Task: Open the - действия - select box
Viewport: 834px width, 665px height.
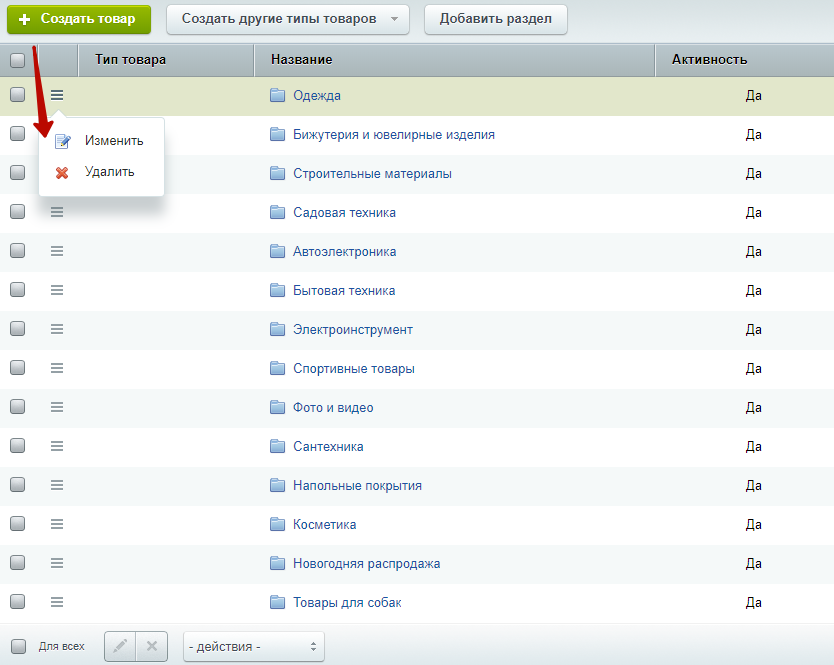Action: pos(254,646)
